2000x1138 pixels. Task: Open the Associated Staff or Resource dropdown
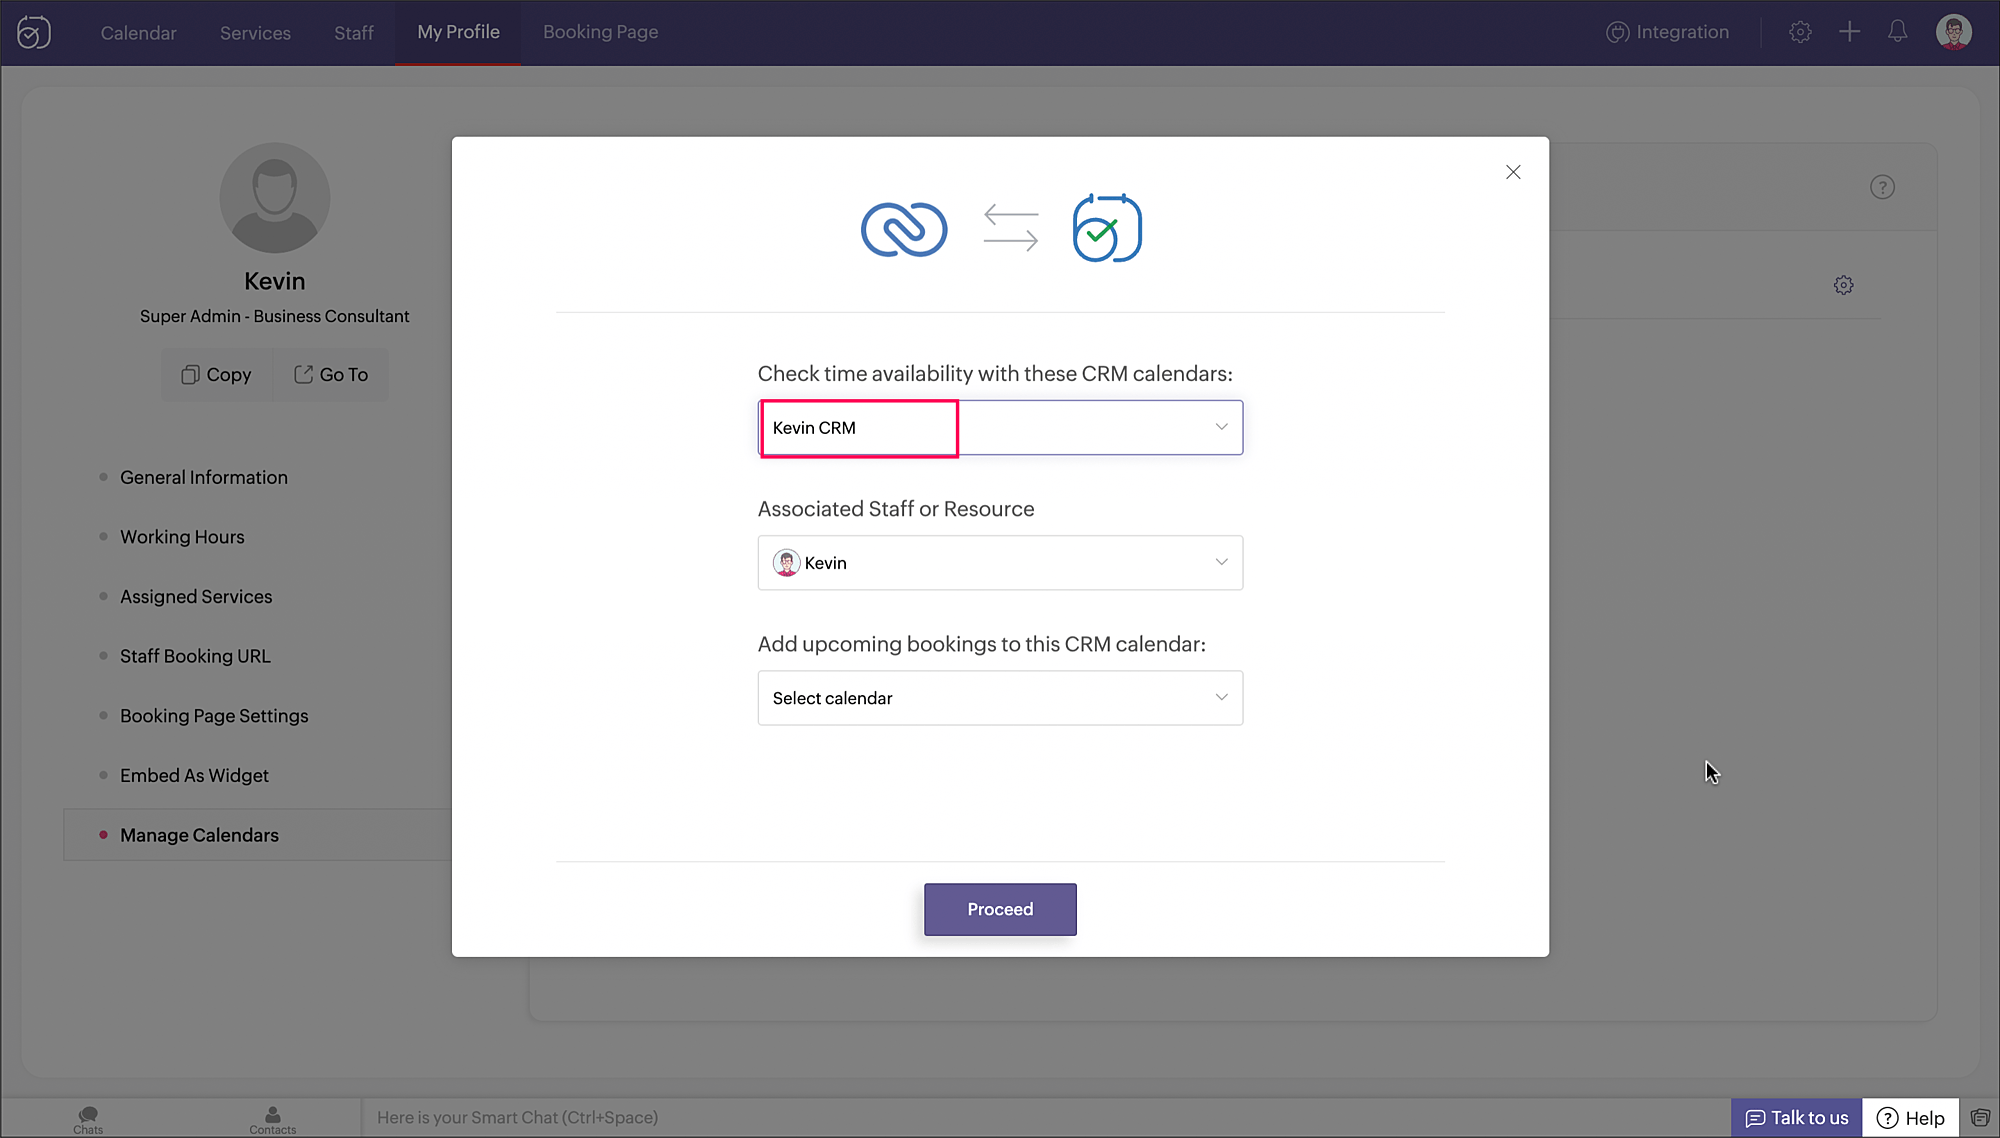(1000, 563)
